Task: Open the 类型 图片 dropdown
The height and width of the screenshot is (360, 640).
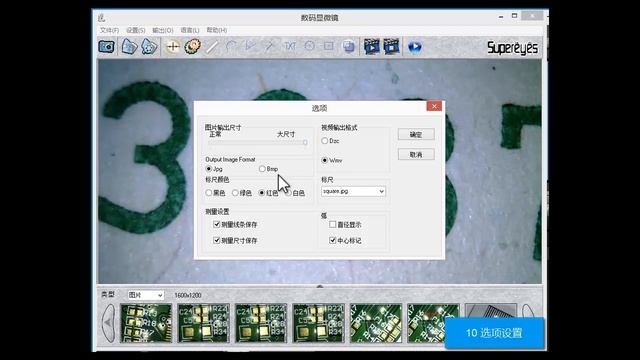Action: click(145, 295)
